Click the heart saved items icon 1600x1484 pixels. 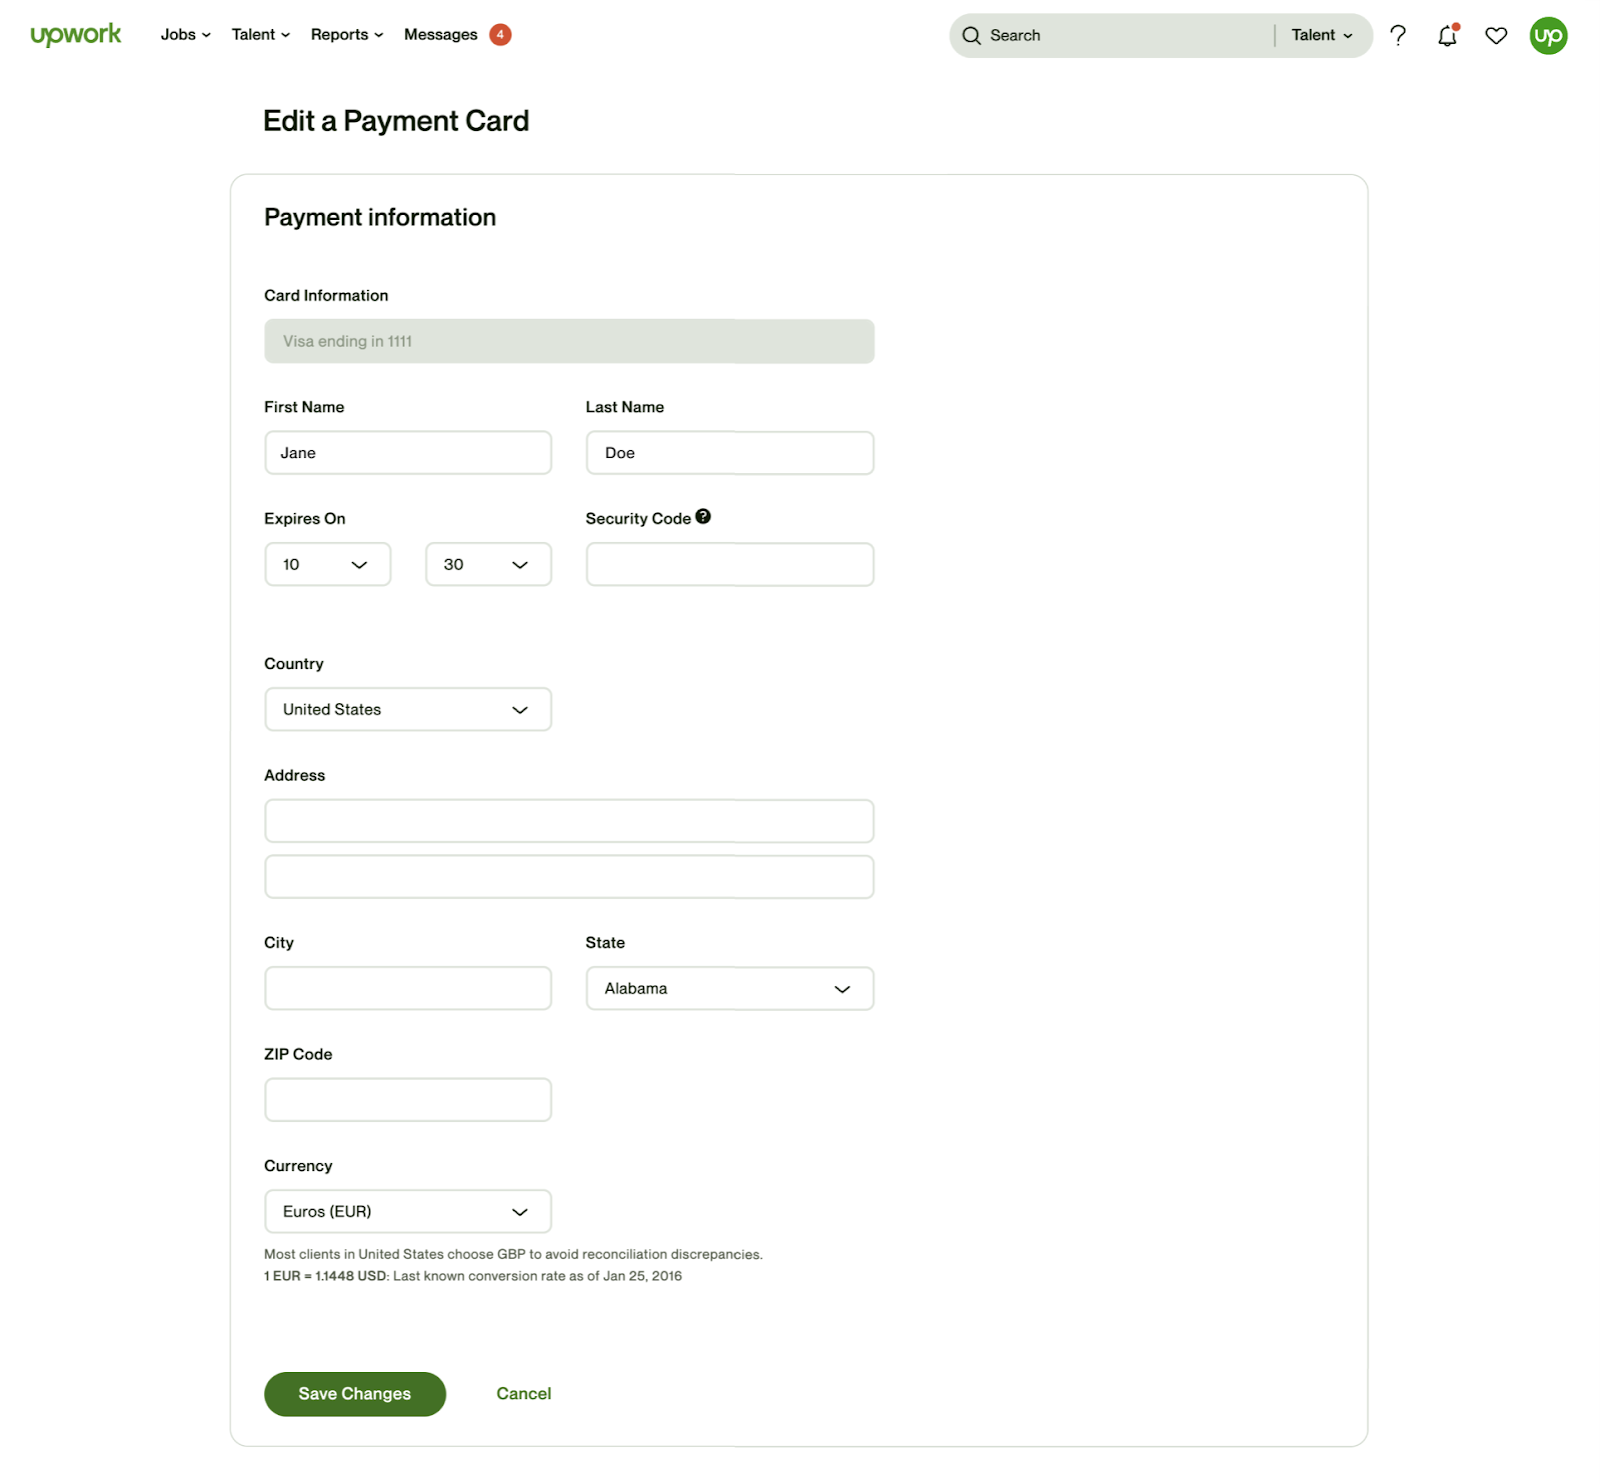(1496, 36)
